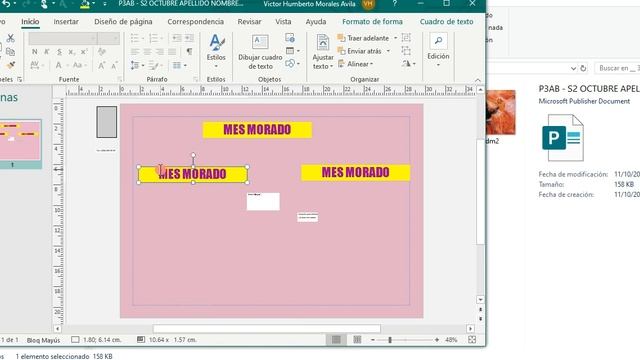This screenshot has height=360, width=640.
Task: Click the Picture placeholder icon in Objetos
Action: (x=290, y=38)
